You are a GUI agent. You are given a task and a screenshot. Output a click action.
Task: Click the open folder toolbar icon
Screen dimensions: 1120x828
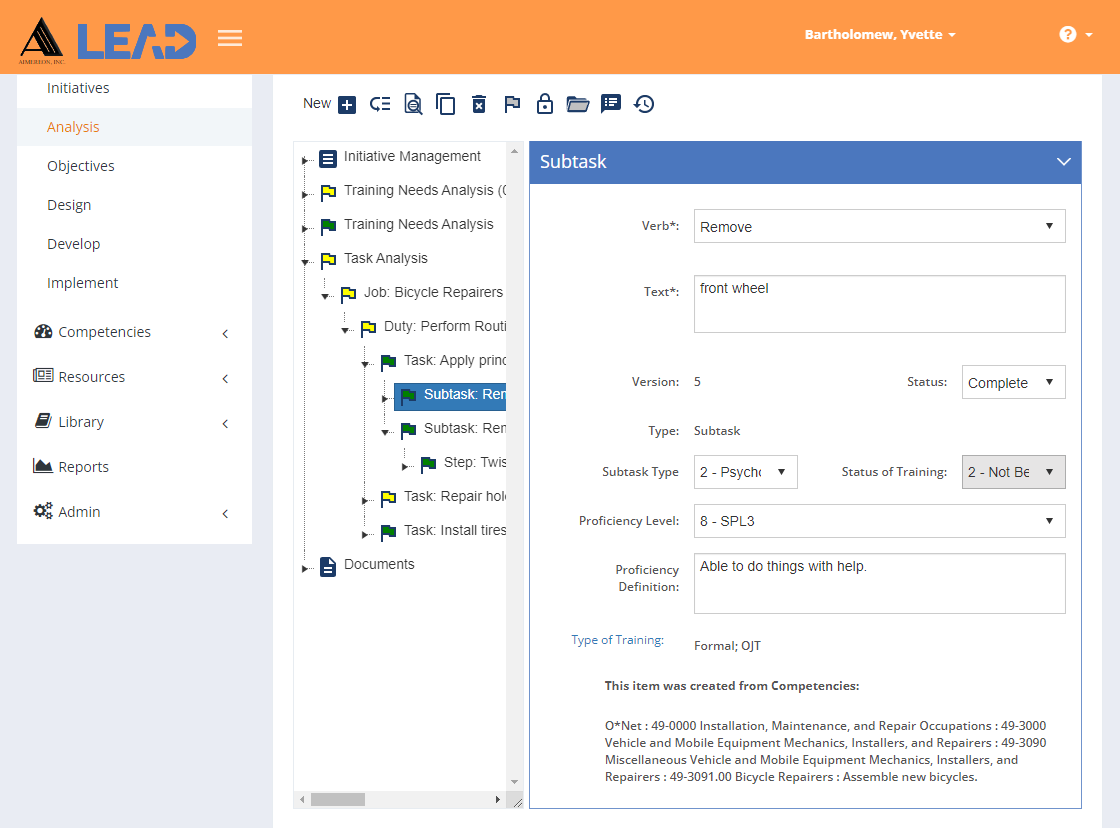(x=577, y=104)
